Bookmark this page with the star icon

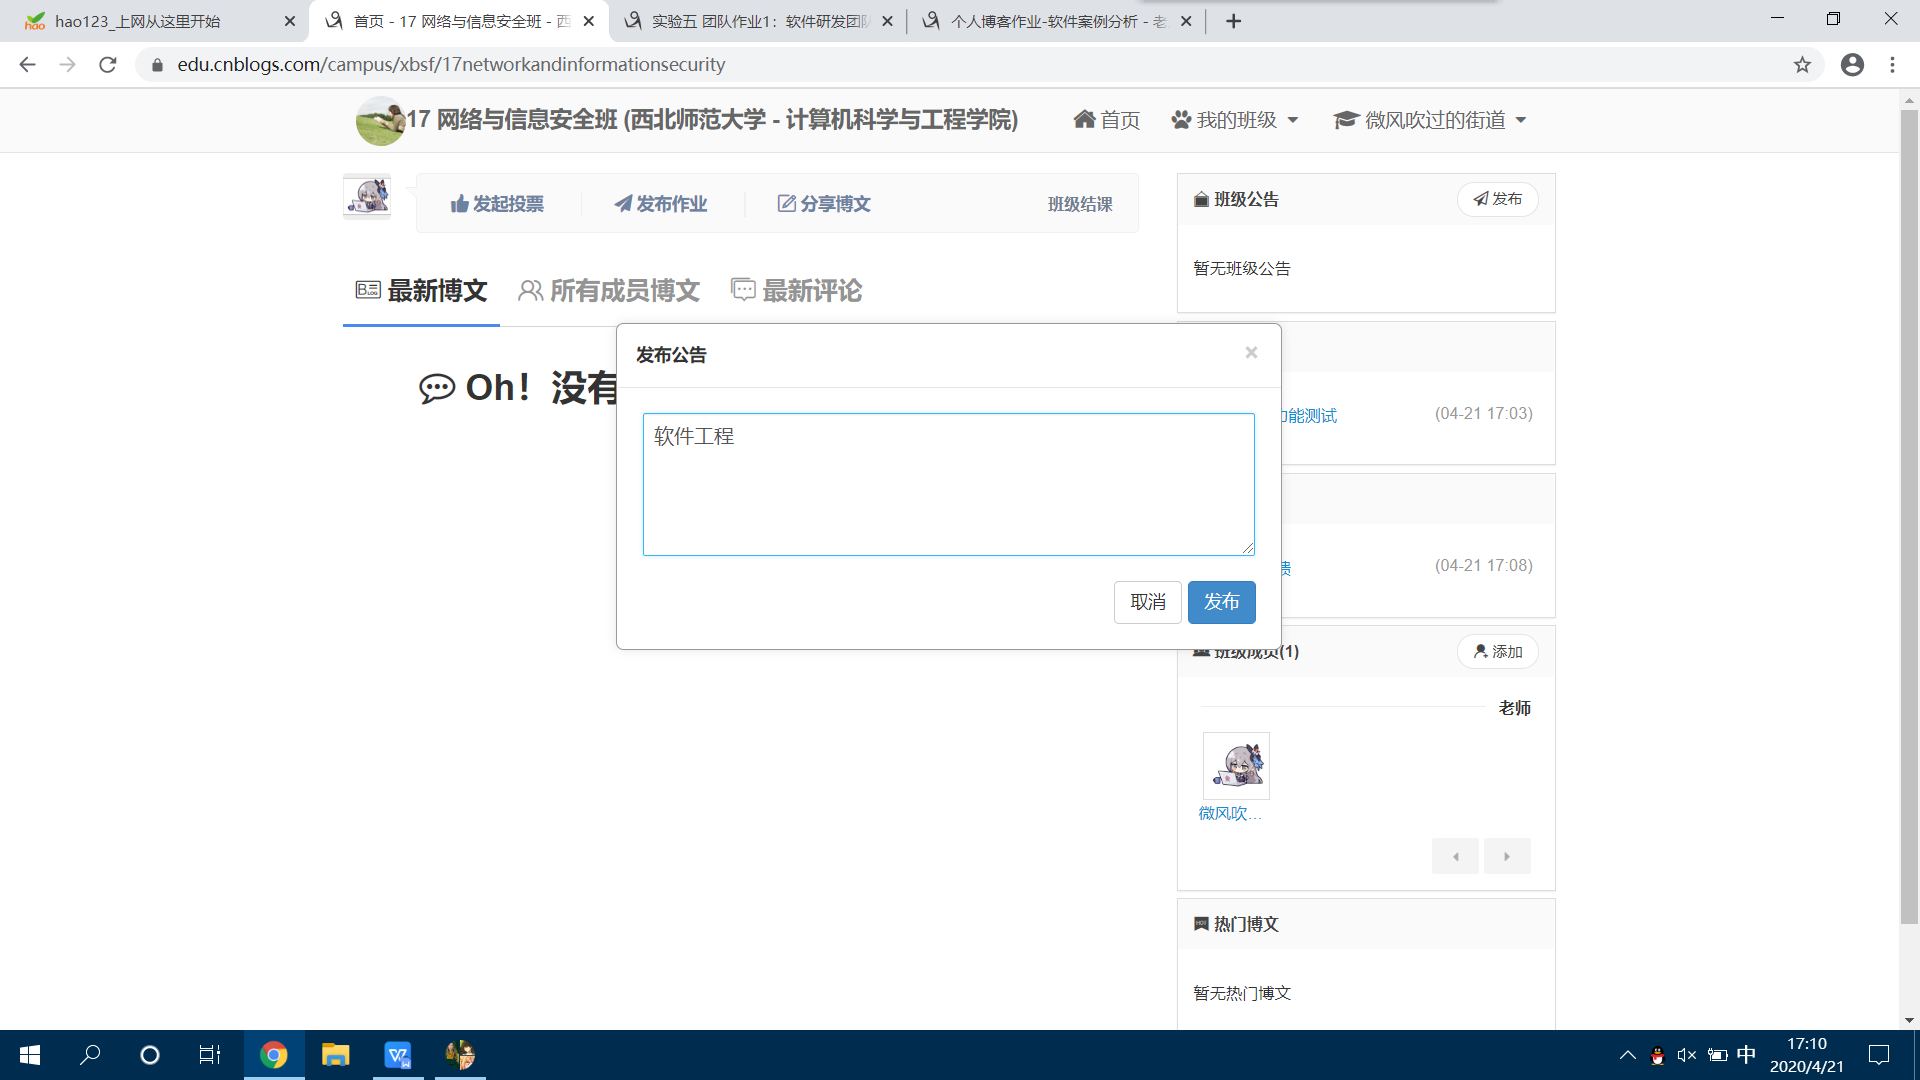(x=1802, y=65)
